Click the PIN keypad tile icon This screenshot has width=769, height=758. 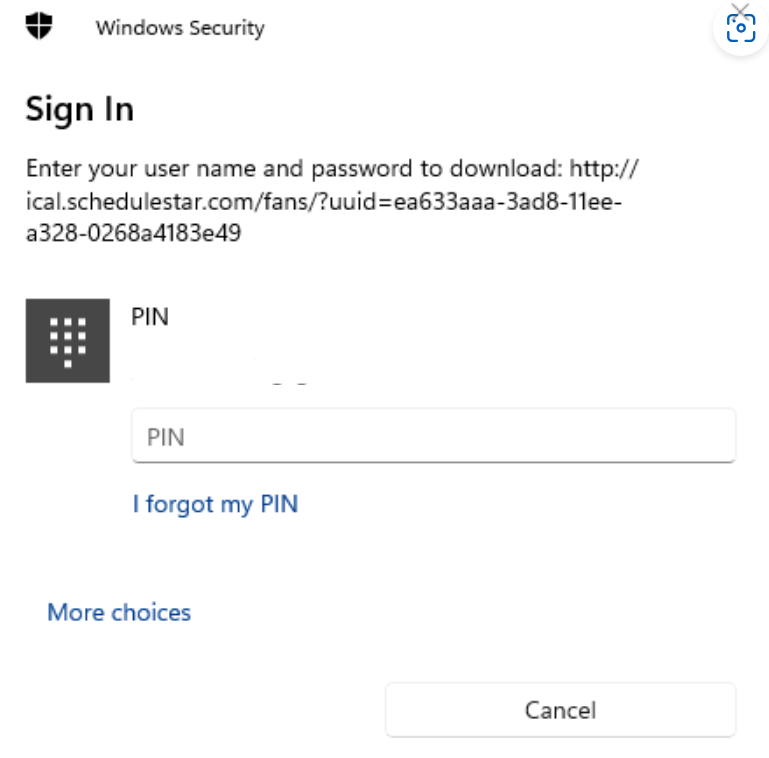[x=68, y=341]
